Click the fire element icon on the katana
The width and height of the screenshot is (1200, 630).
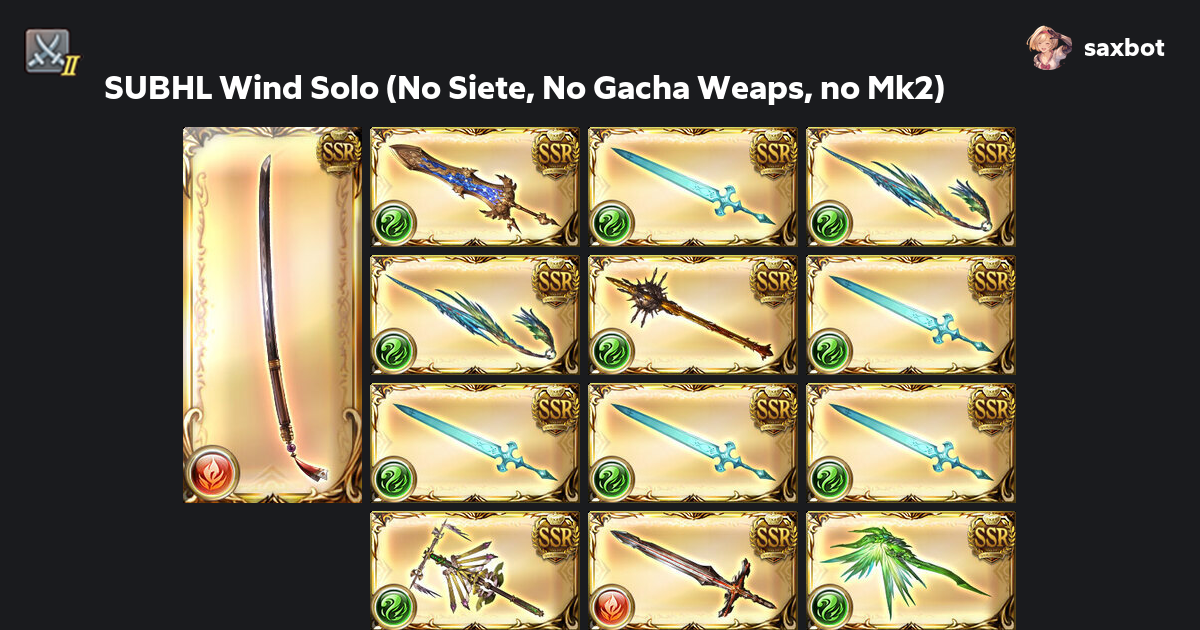[212, 471]
